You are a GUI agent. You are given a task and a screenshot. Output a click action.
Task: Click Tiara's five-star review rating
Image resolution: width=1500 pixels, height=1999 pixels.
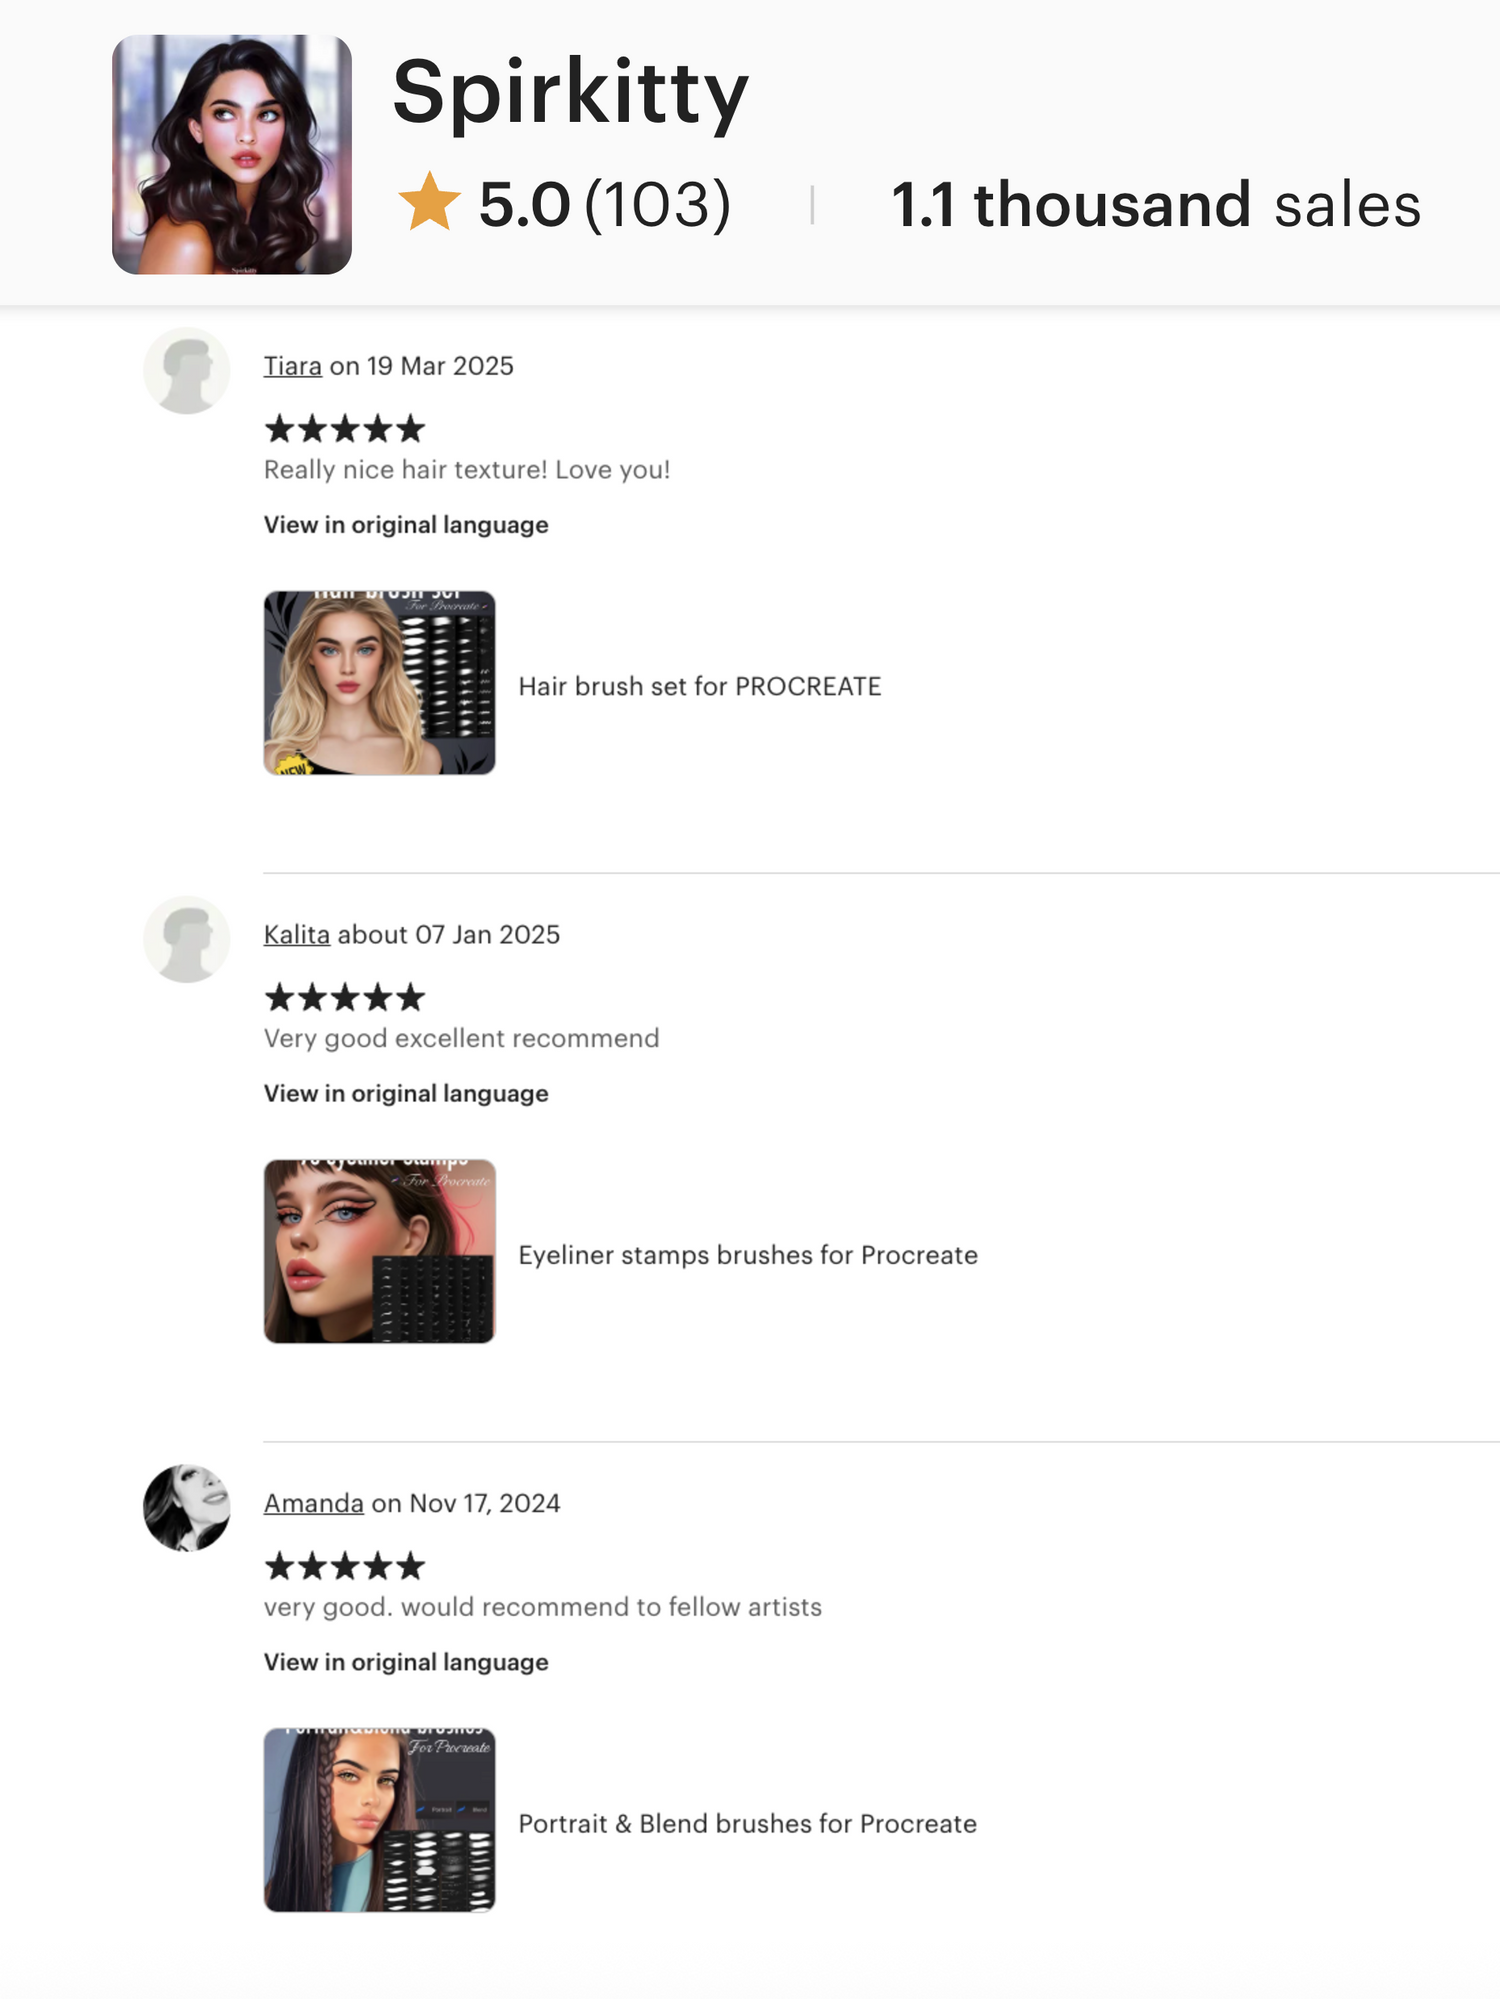[345, 430]
